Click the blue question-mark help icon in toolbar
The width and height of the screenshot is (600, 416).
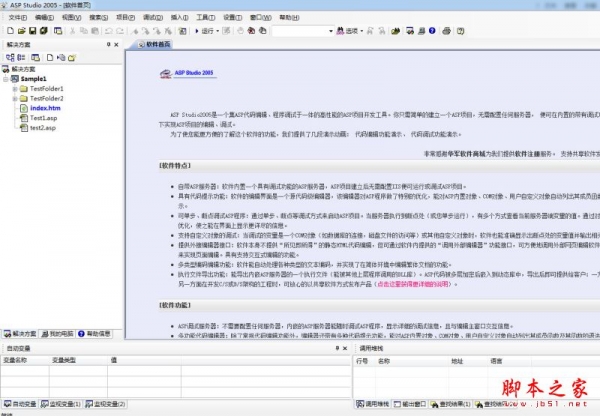(x=432, y=31)
